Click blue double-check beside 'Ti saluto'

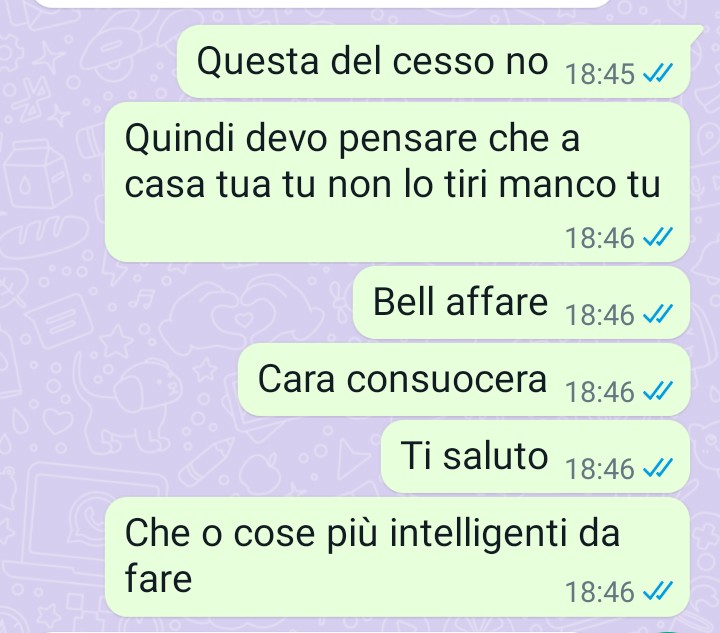pyautogui.click(x=658, y=468)
